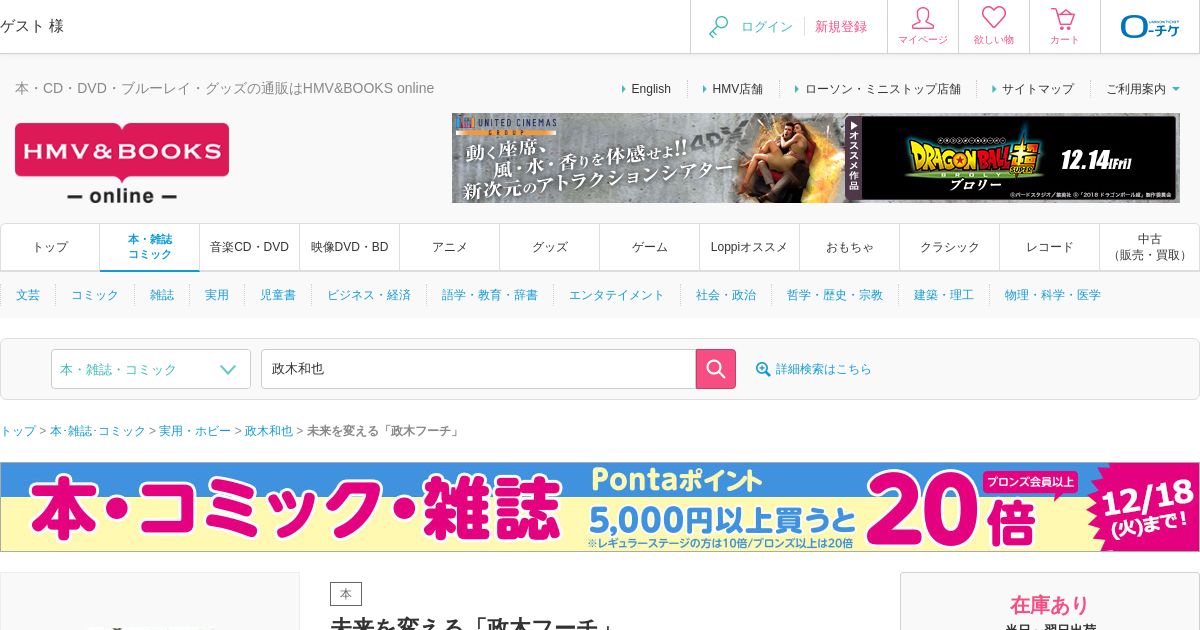
Task: Click the Pontaポイント 20倍 campaign banner
Action: [x=600, y=507]
